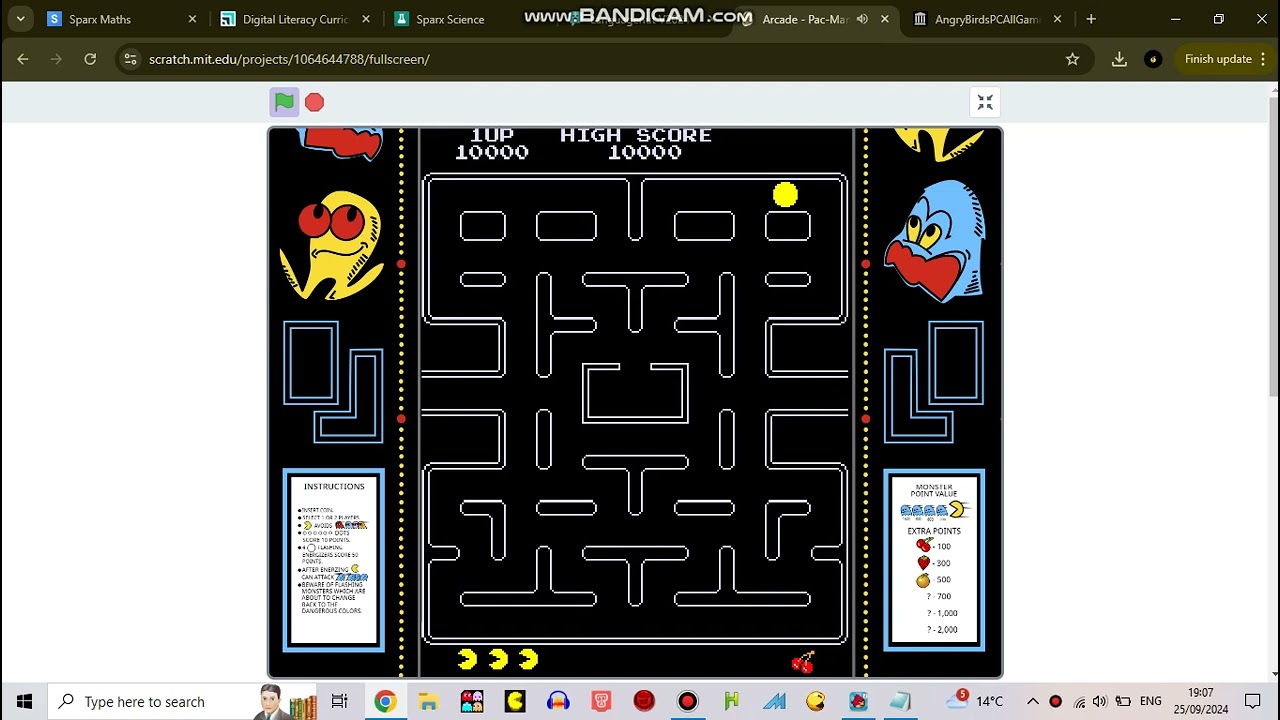Open Task View on the taskbar
The width and height of the screenshot is (1280, 720).
pos(340,701)
